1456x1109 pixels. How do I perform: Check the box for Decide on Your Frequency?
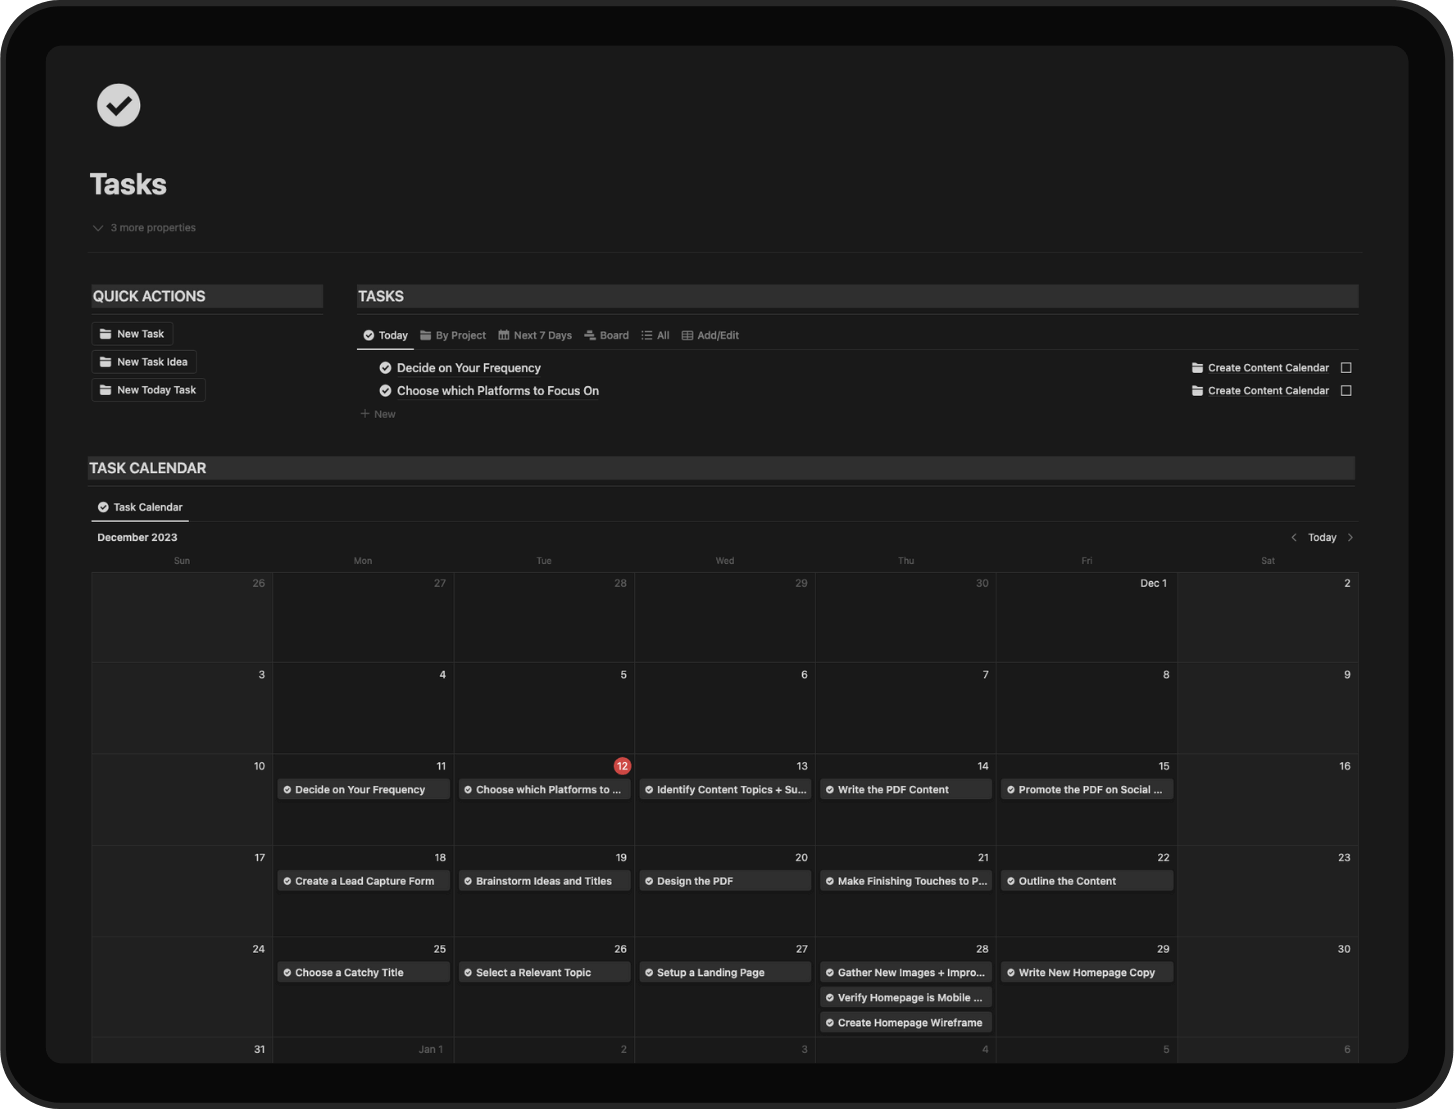coord(1345,368)
